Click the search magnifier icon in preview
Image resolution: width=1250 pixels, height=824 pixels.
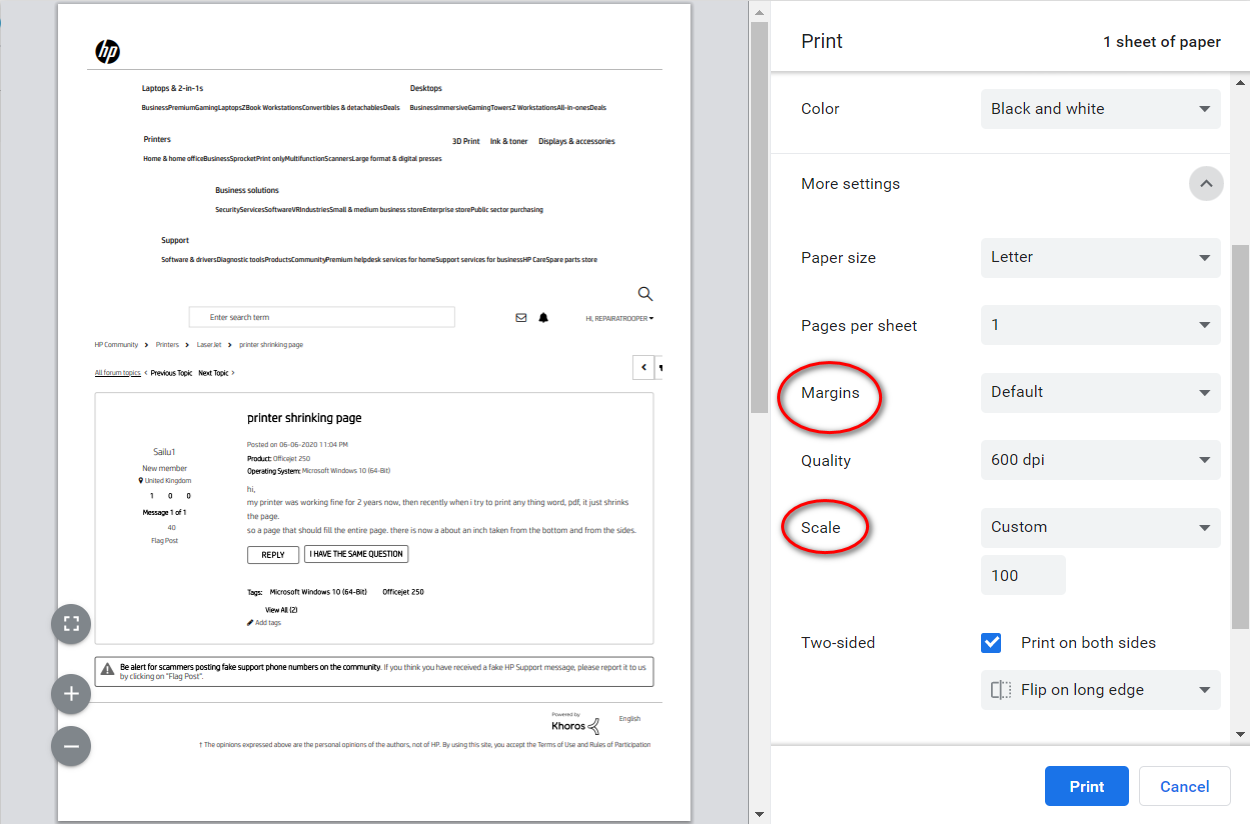(645, 294)
